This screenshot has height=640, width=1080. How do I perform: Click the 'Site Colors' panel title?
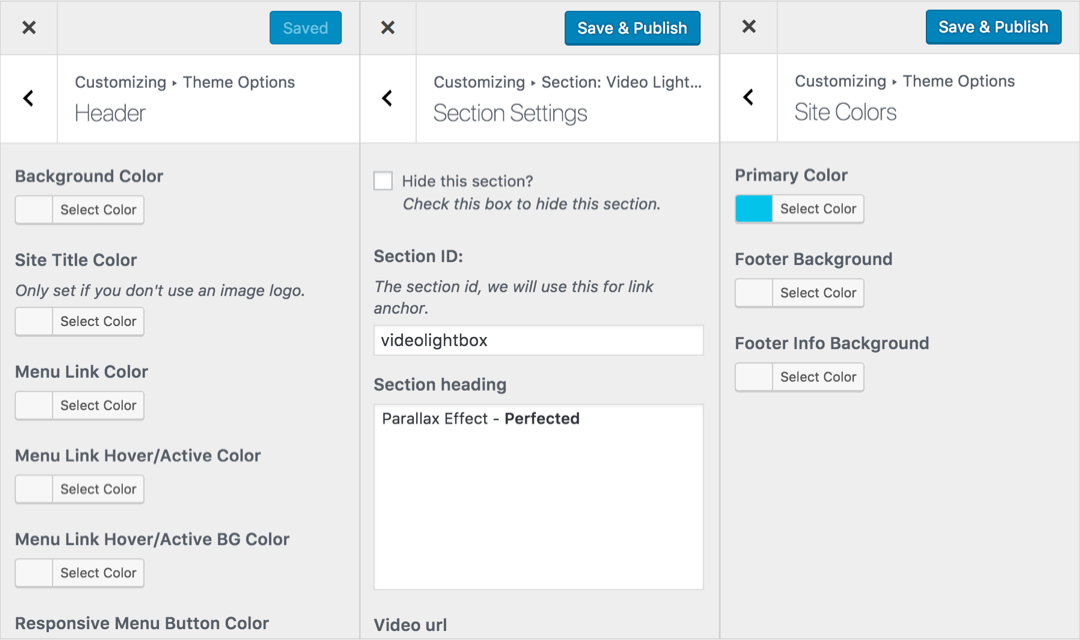[845, 112]
